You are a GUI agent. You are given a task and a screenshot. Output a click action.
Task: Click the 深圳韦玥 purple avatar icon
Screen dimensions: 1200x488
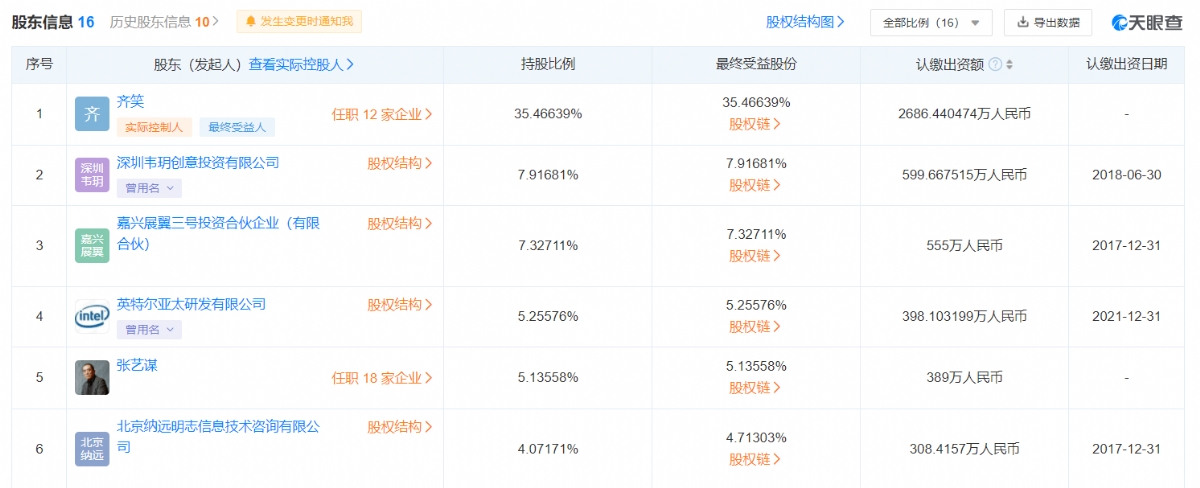[x=92, y=175]
